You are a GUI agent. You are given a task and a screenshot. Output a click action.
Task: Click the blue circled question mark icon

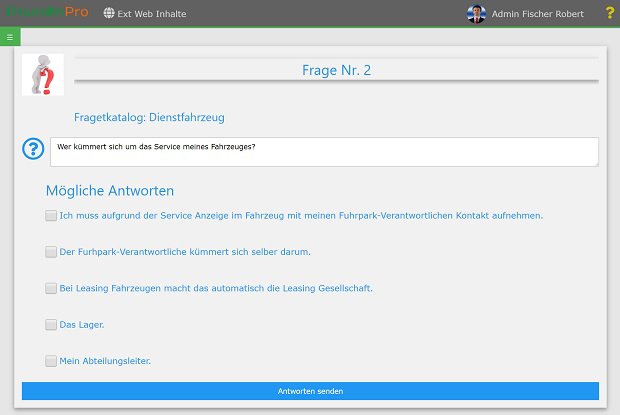(x=33, y=149)
